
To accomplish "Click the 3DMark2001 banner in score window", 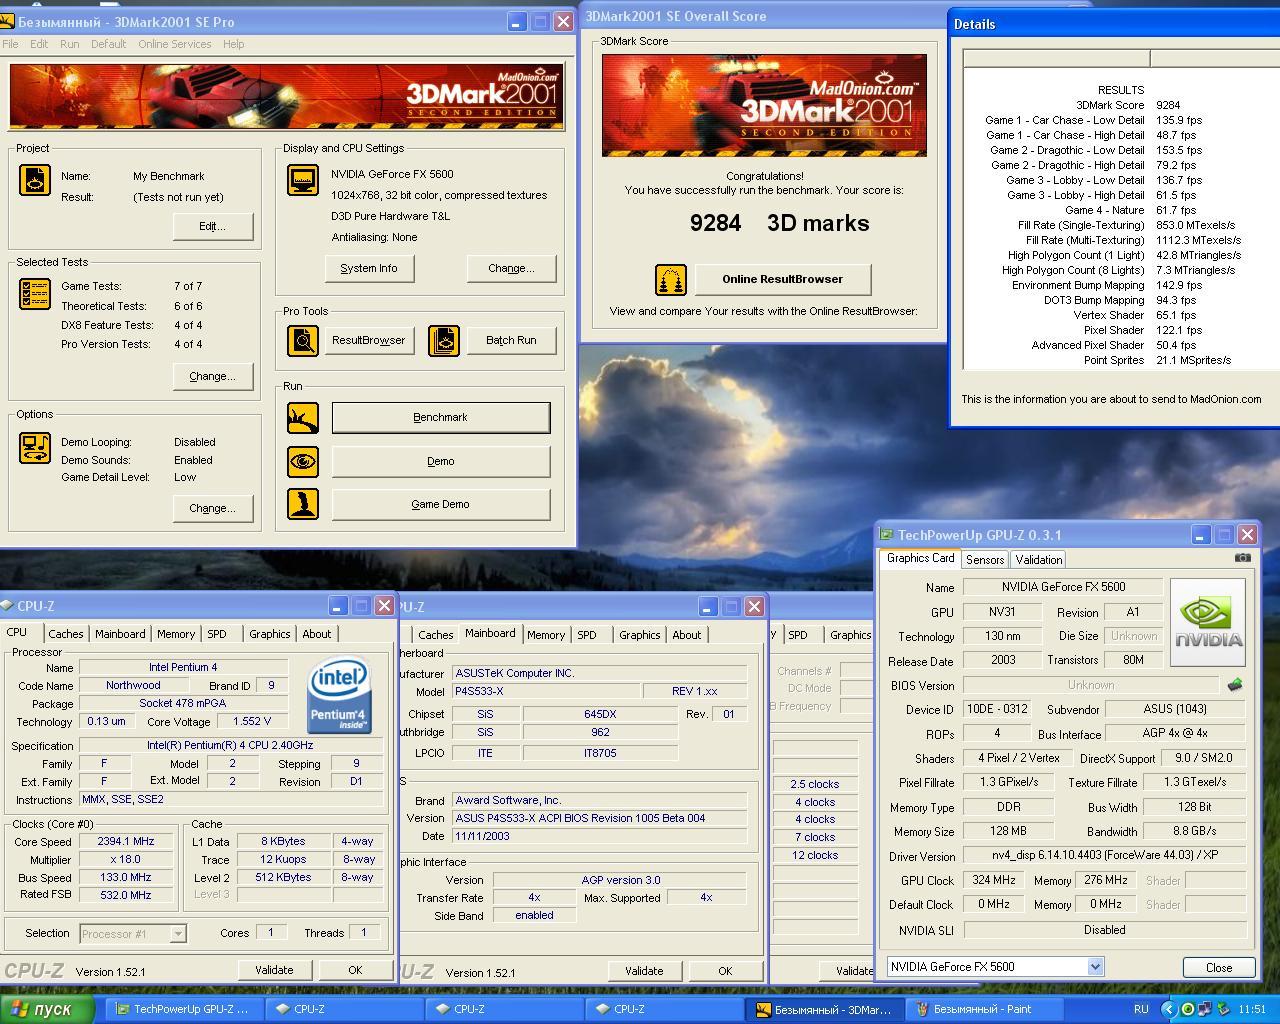I will coord(764,105).
